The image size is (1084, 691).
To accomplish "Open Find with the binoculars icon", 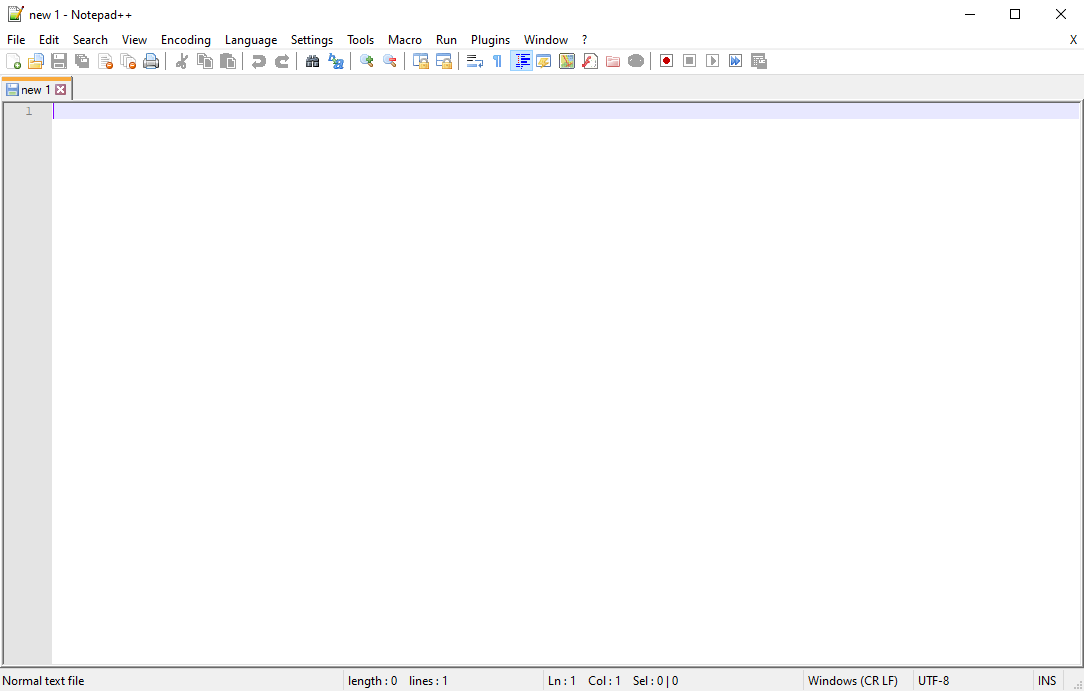I will coord(312,61).
